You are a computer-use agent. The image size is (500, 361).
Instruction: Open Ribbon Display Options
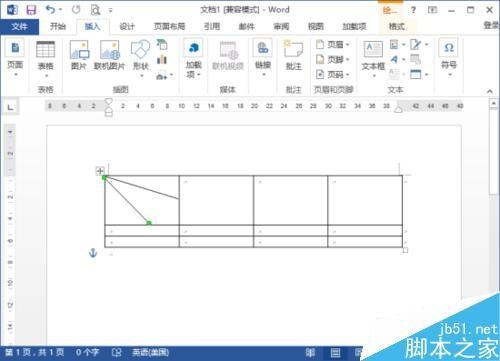(x=432, y=10)
